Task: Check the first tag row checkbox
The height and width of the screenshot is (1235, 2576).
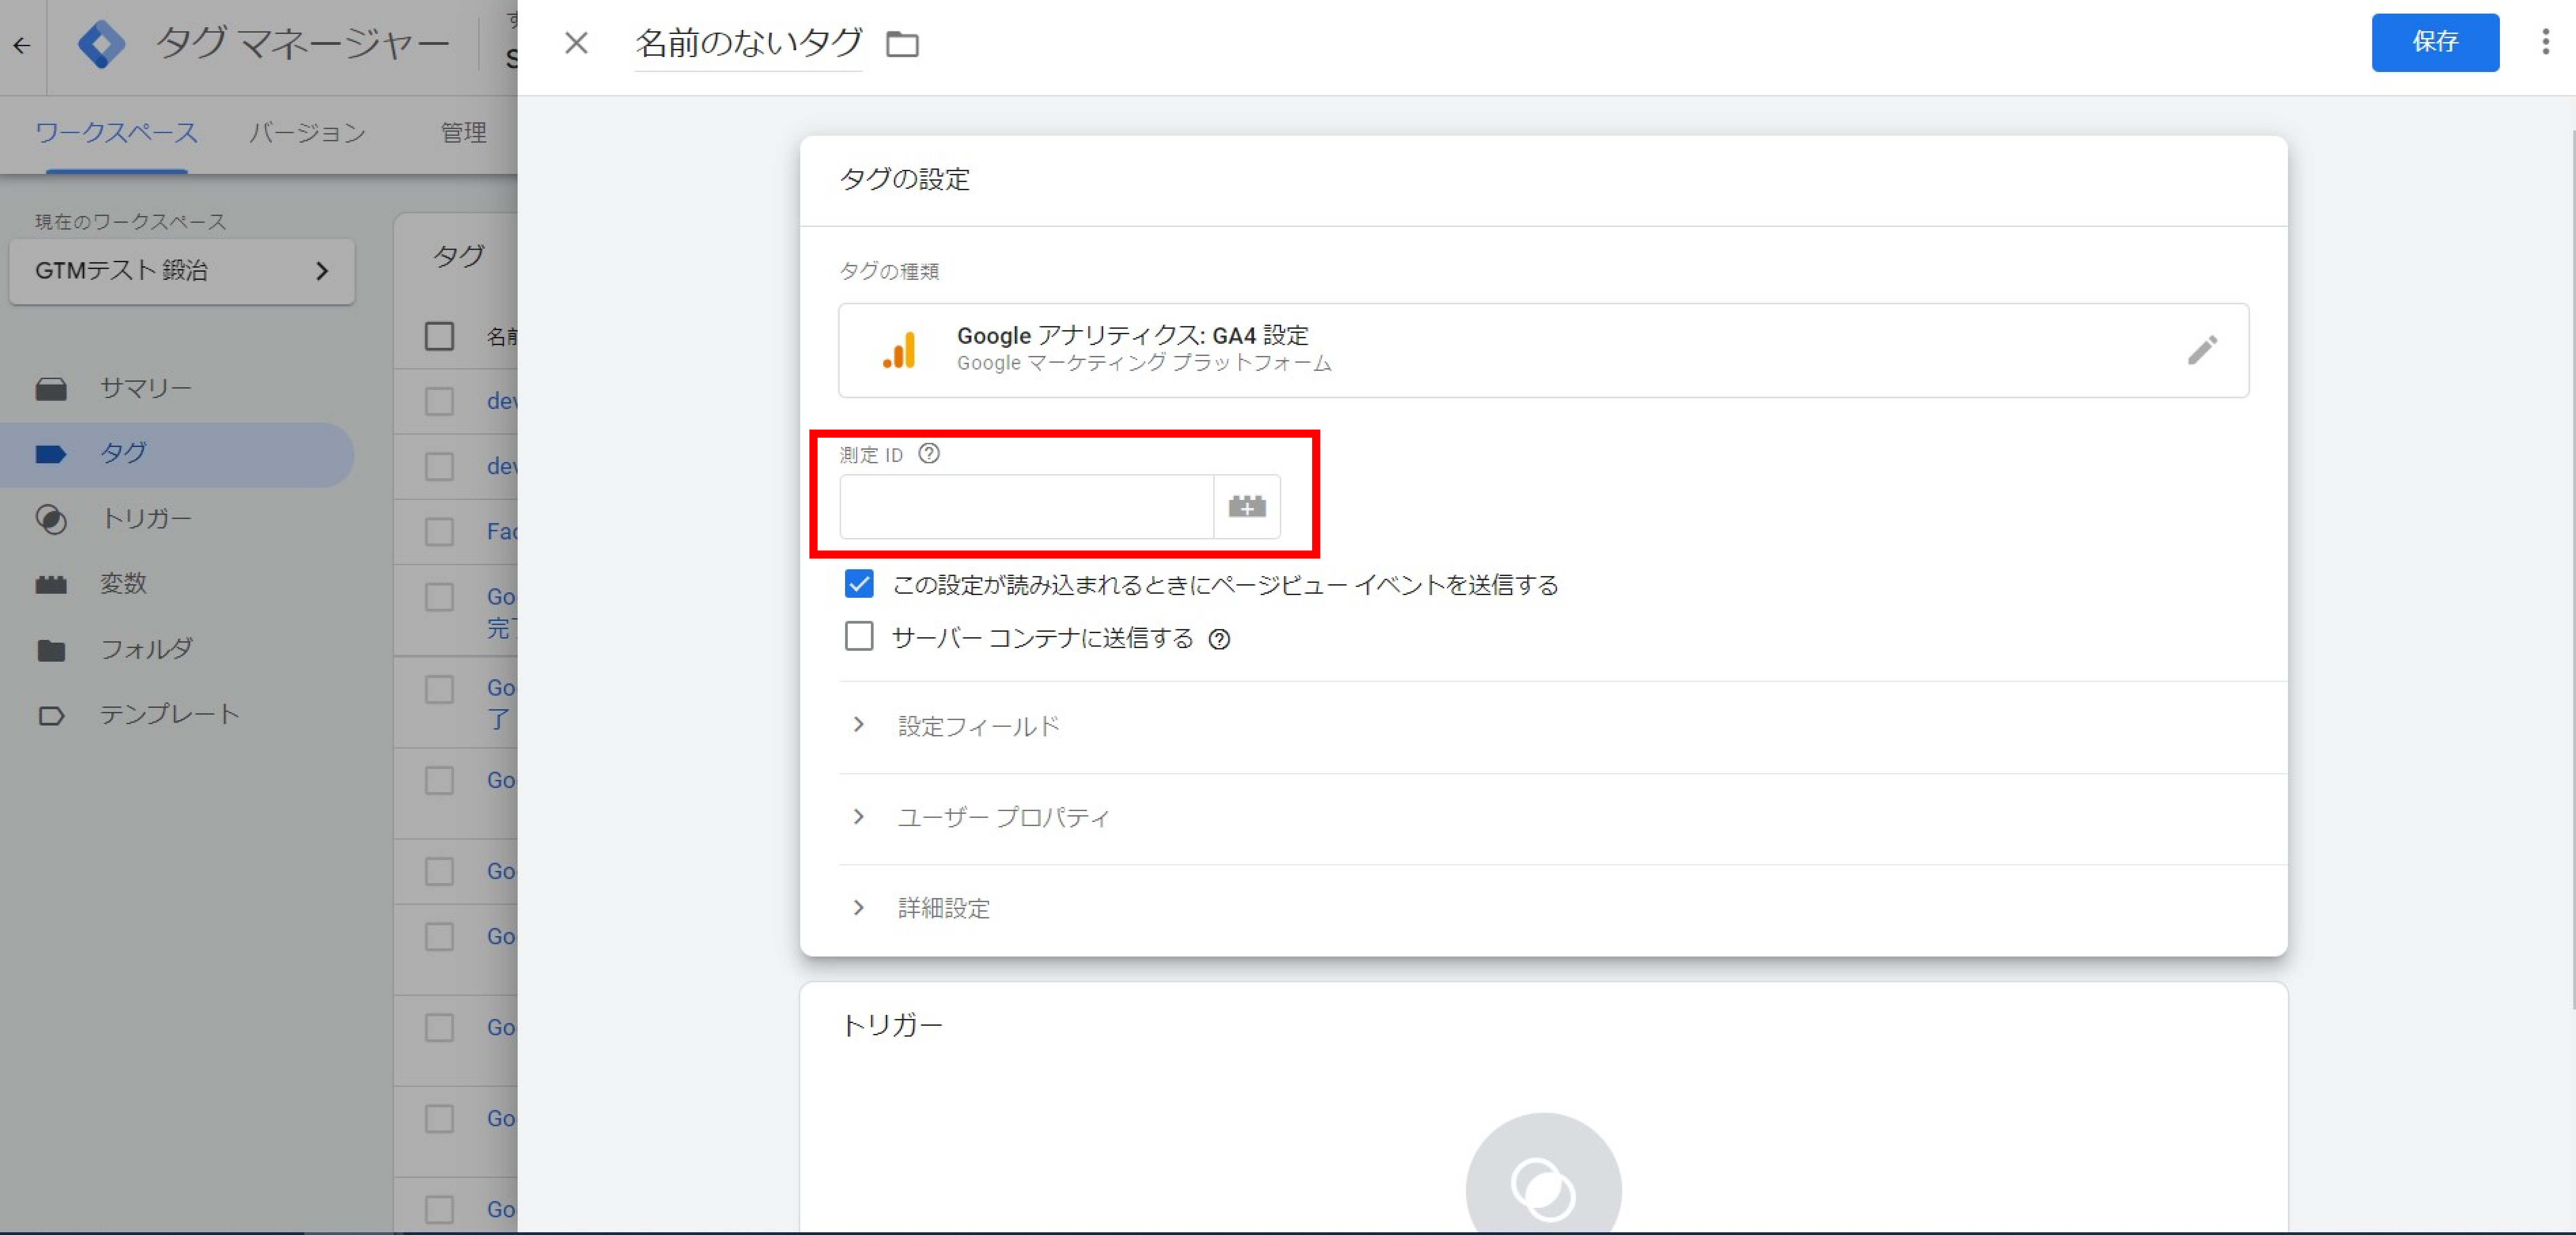Action: pos(439,401)
